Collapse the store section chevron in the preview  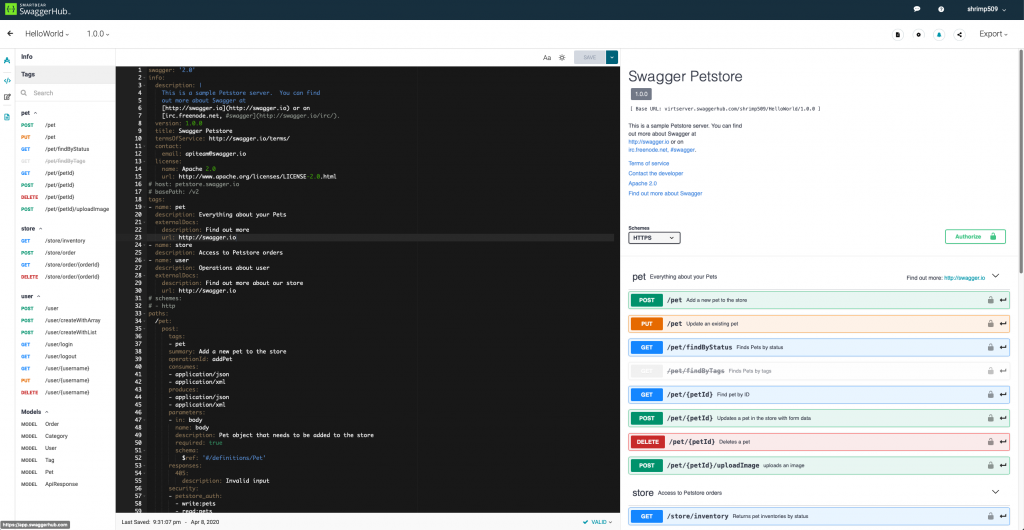pos(995,491)
